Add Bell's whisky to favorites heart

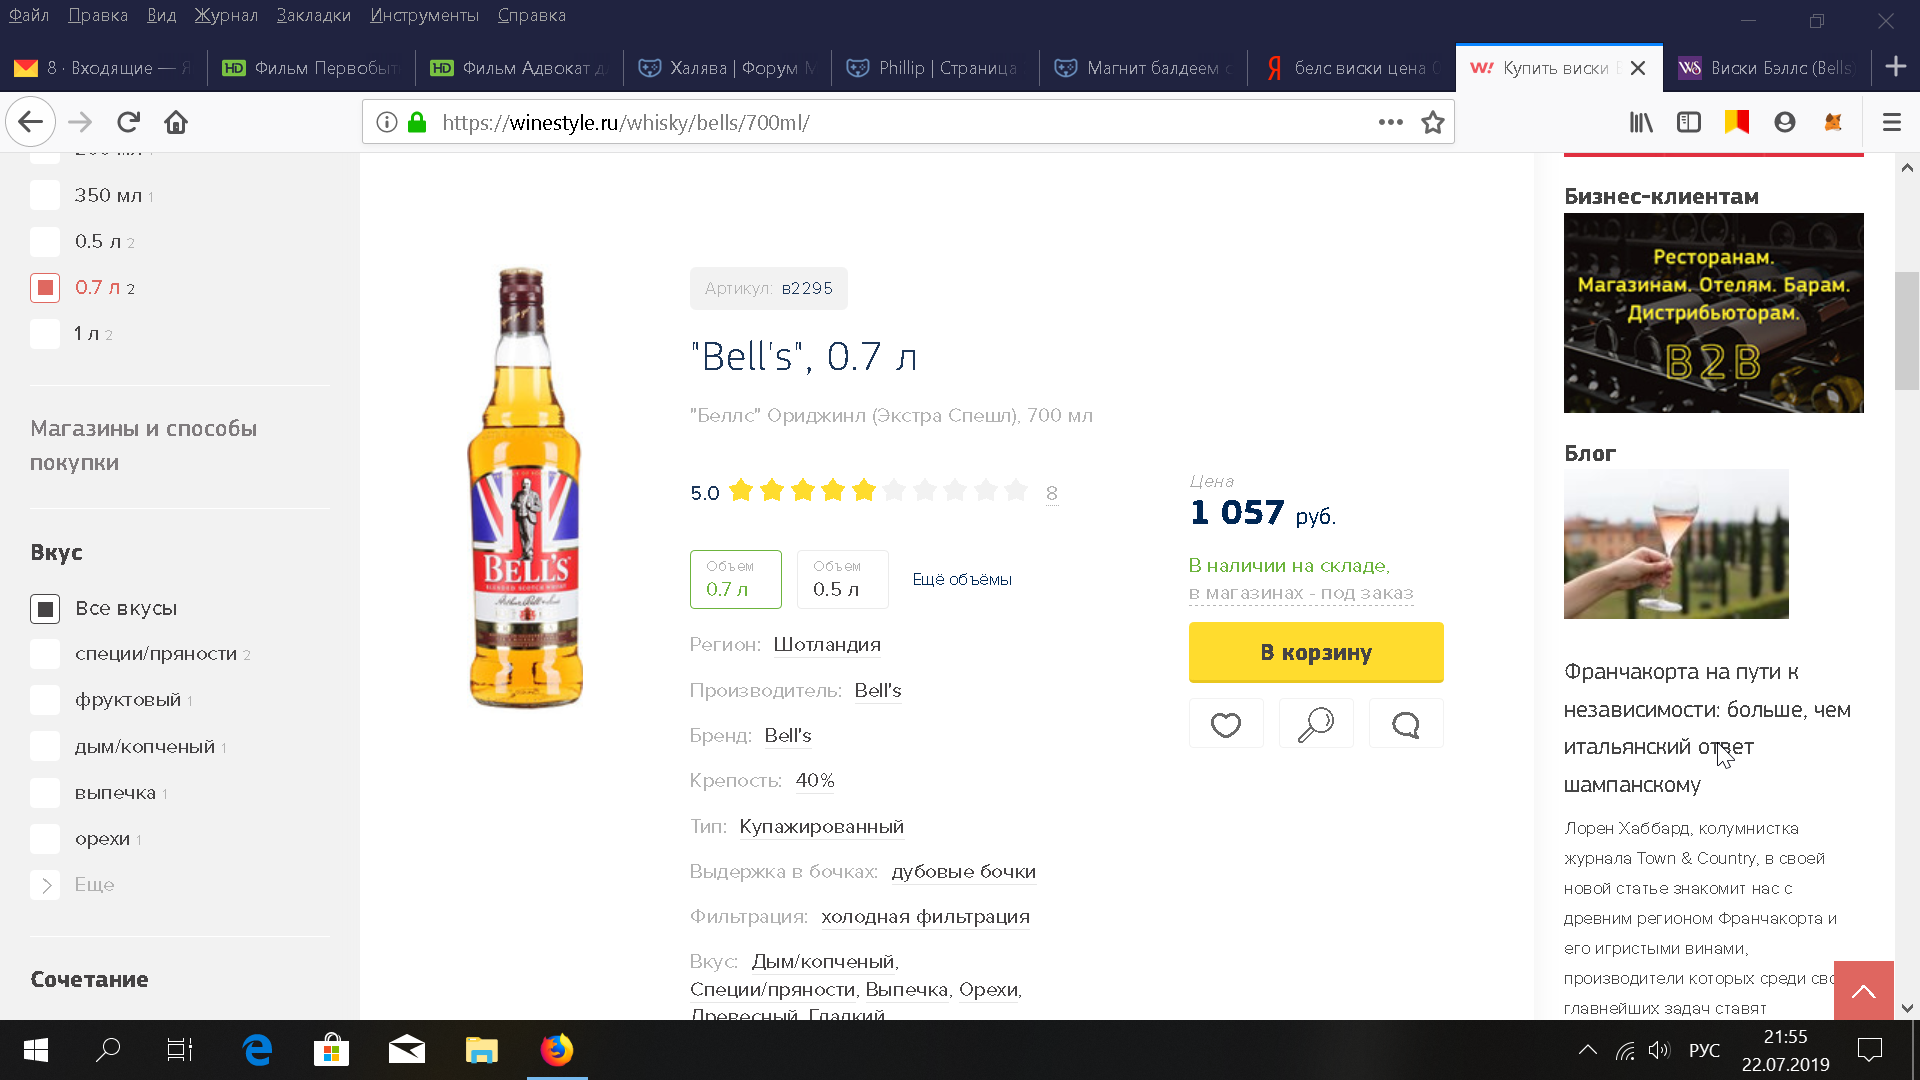(1226, 724)
